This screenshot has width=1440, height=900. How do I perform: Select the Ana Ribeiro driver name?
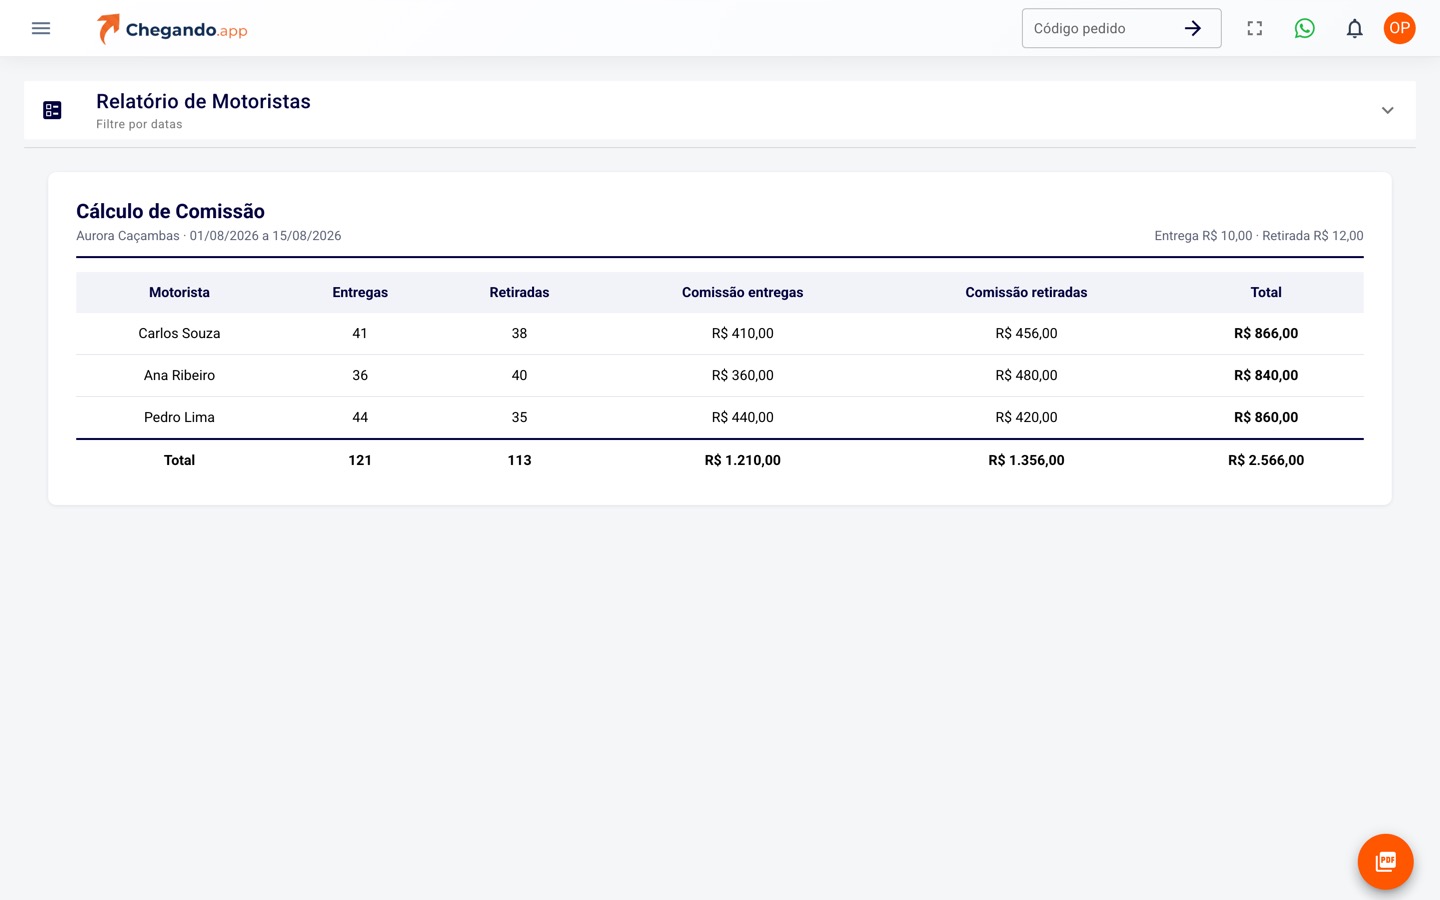click(x=179, y=375)
